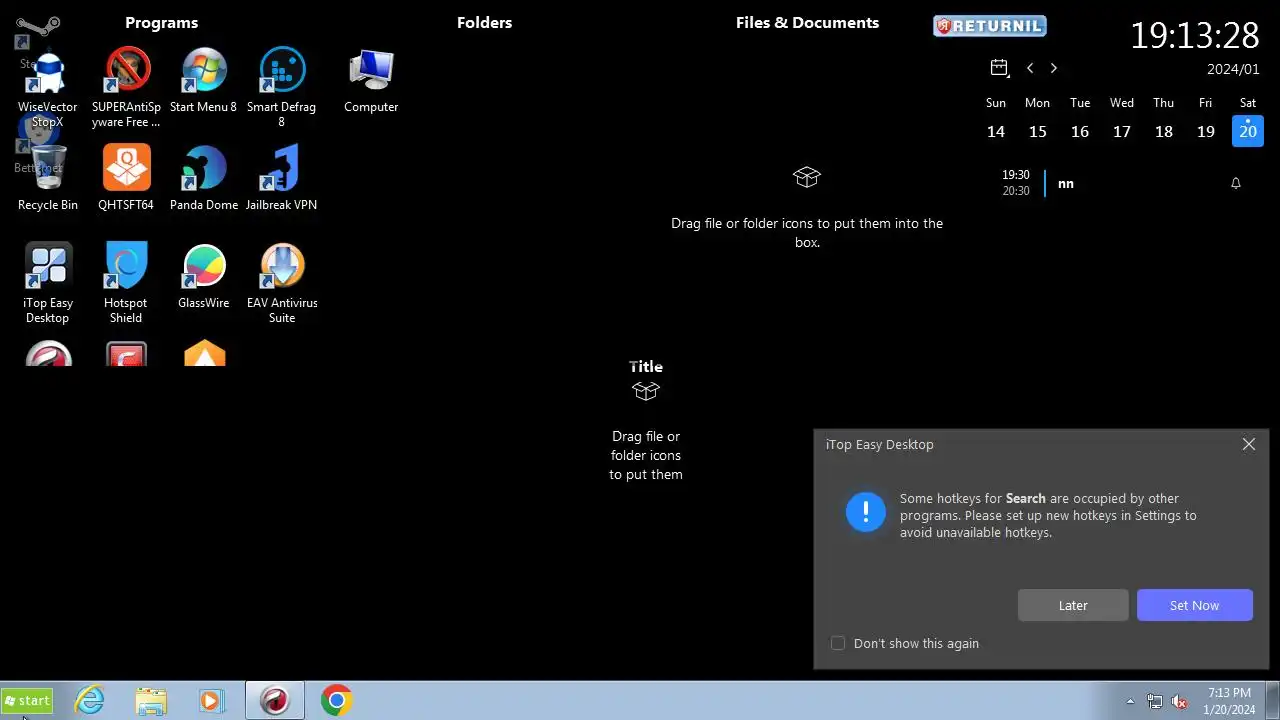Click the reminder bell for nn event
The image size is (1280, 720).
tap(1236, 183)
